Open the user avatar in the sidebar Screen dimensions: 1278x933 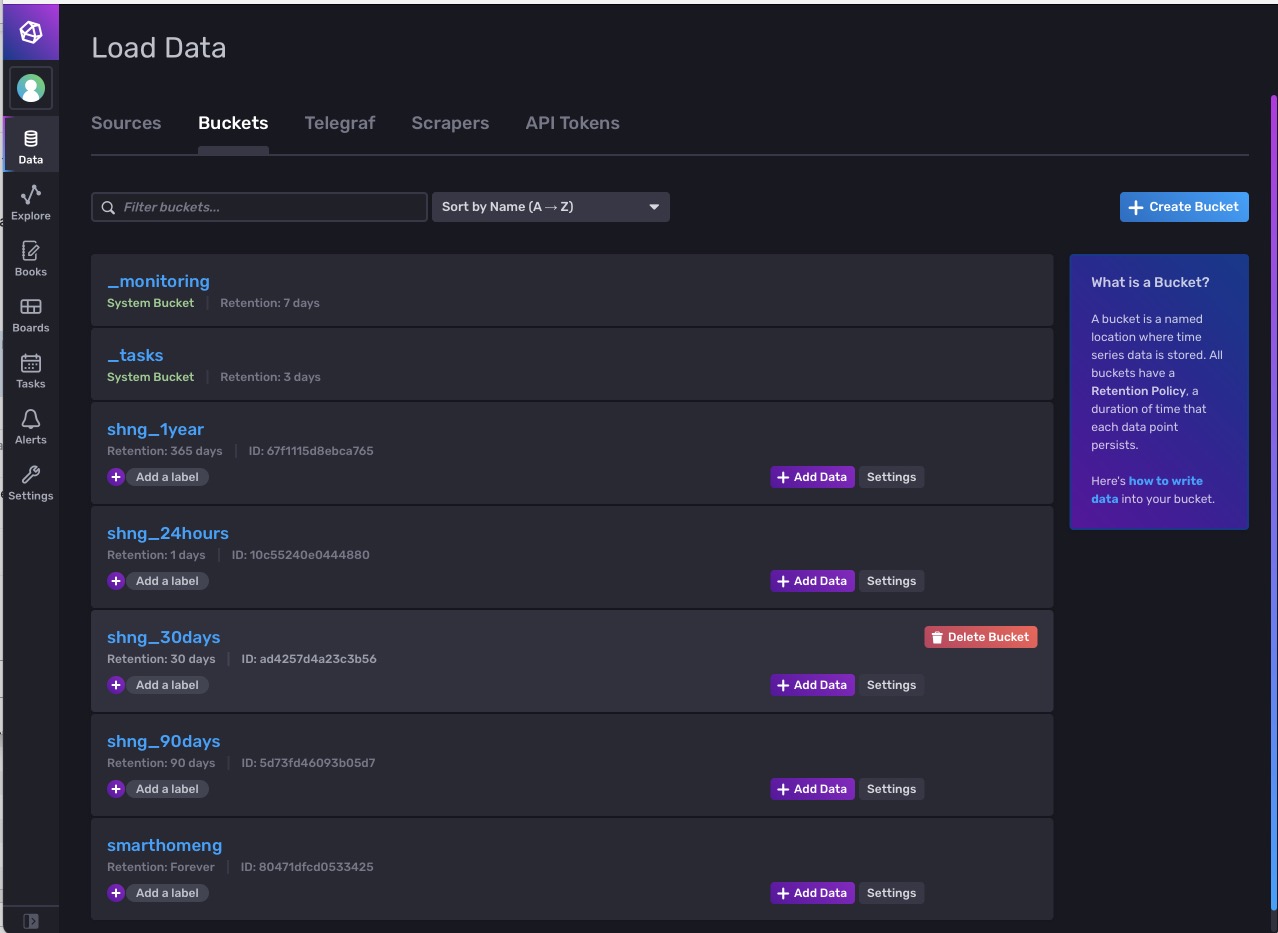pyautogui.click(x=30, y=88)
